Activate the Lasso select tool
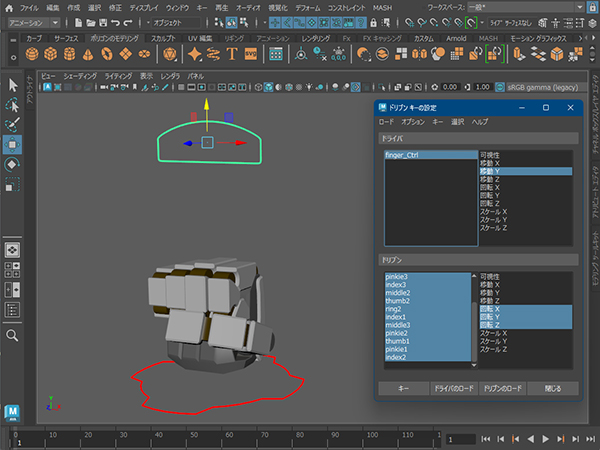Image resolution: width=600 pixels, height=450 pixels. [x=14, y=104]
